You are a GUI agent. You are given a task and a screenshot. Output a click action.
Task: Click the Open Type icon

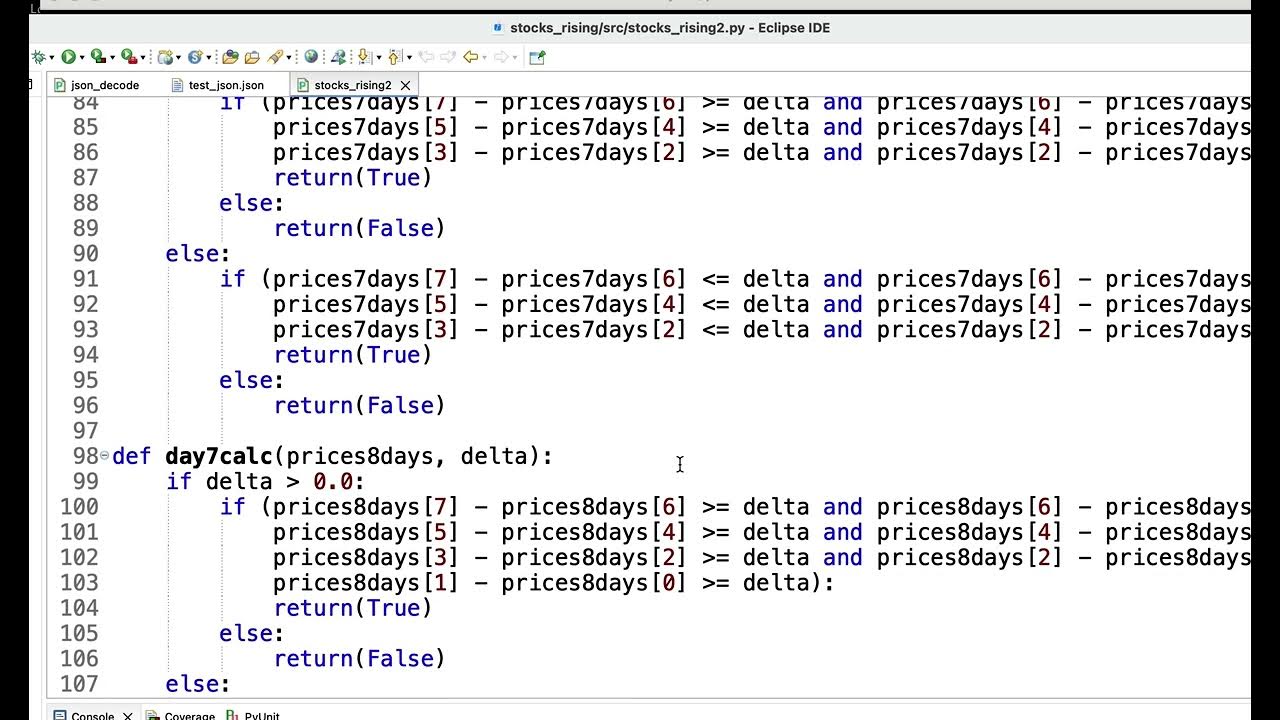pyautogui.click(x=230, y=57)
